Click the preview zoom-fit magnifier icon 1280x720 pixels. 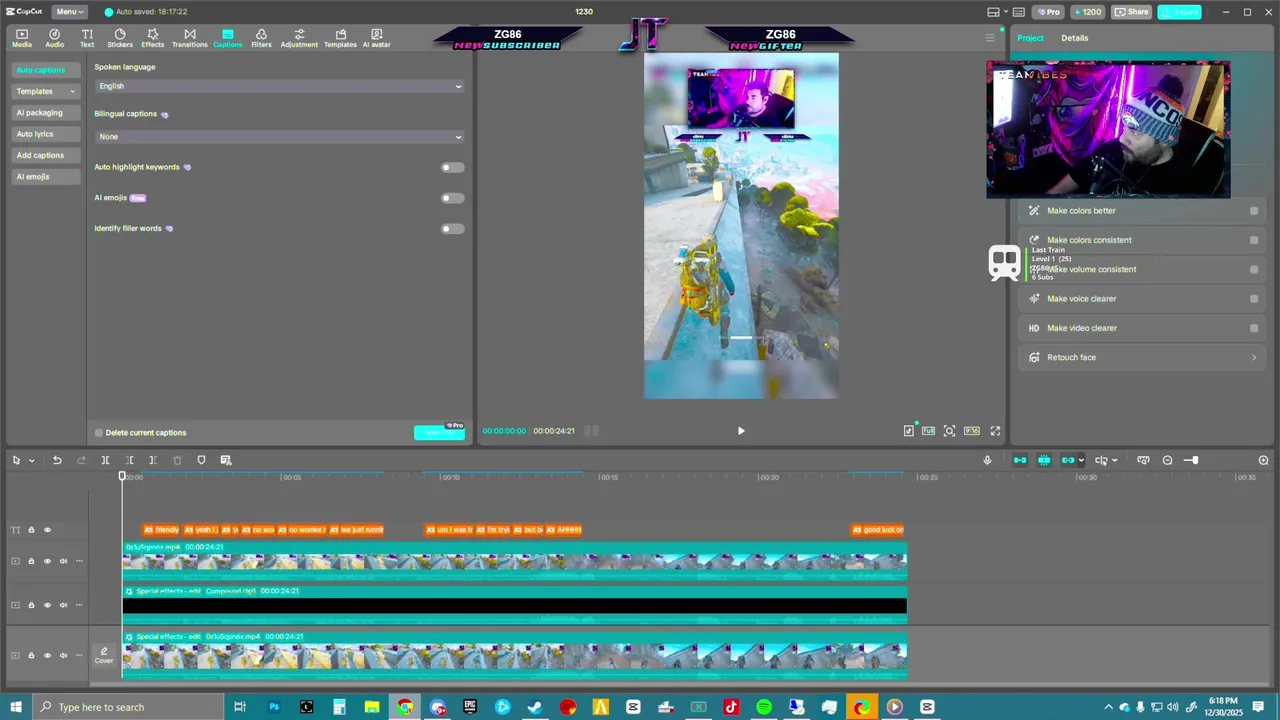949,431
